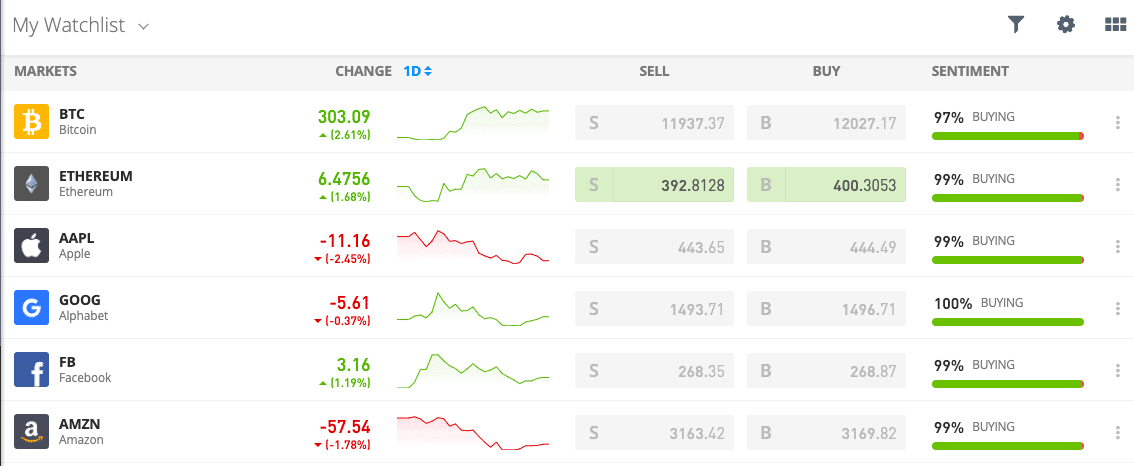Click the Facebook logo icon
The image size is (1134, 466).
click(x=31, y=370)
